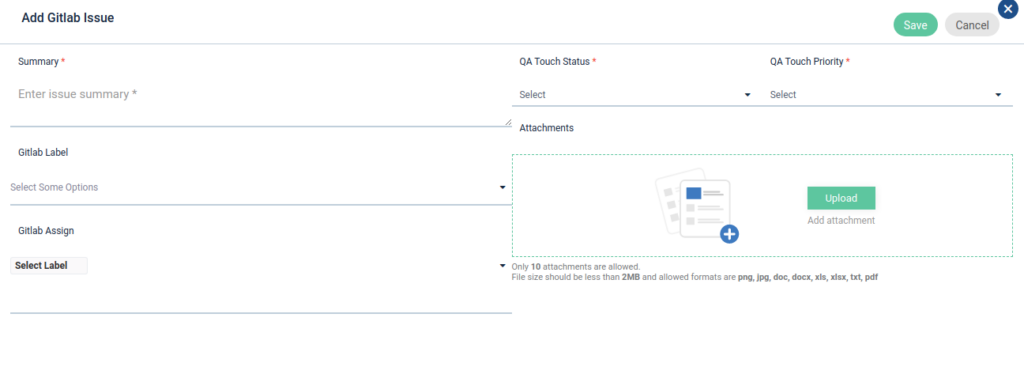
Task: Click the Add attachment text
Action: click(841, 221)
